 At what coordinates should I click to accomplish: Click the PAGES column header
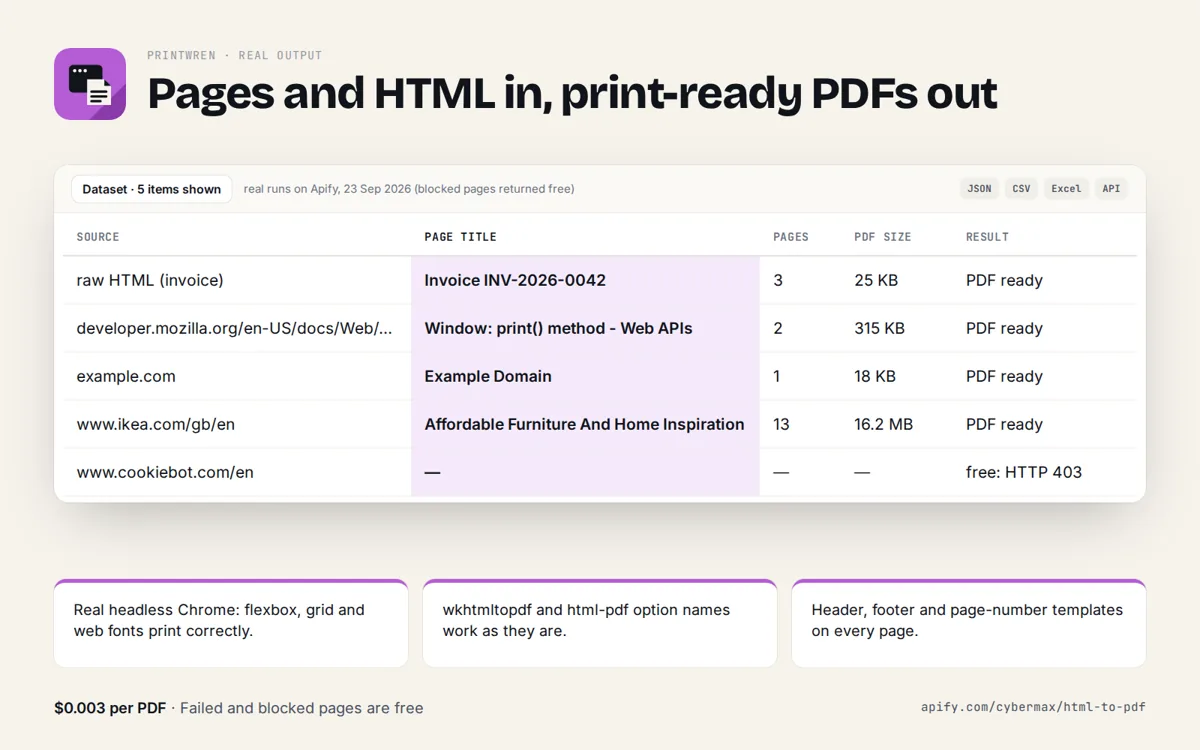pyautogui.click(x=791, y=237)
